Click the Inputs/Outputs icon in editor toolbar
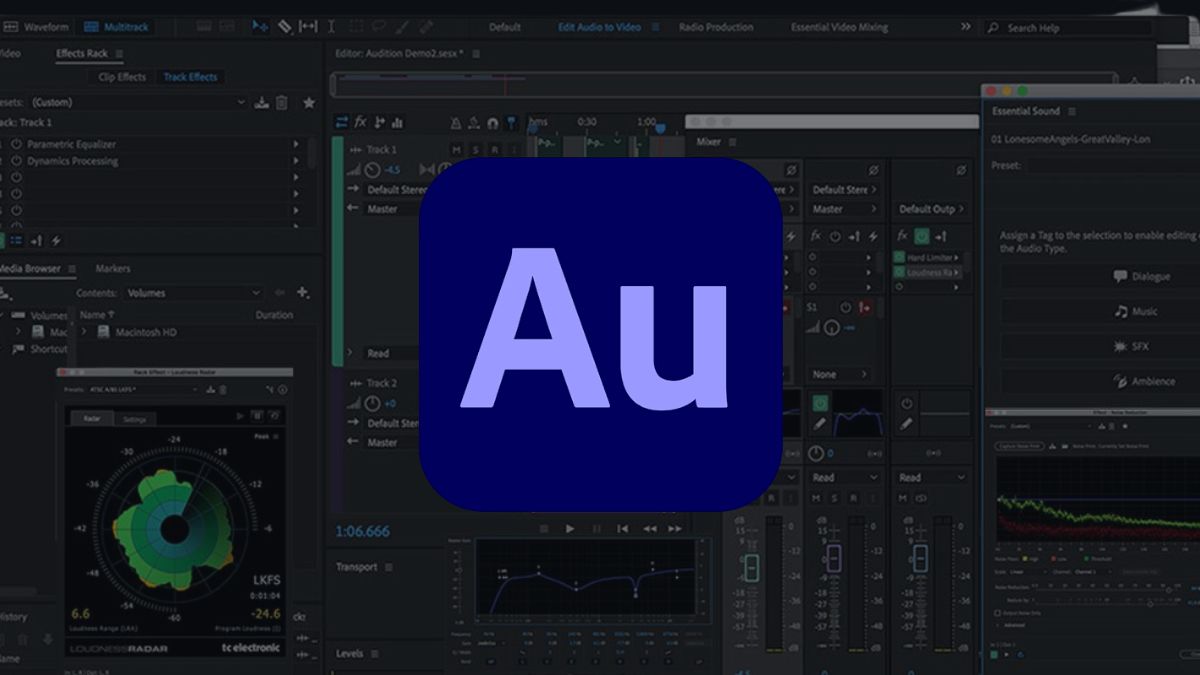The width and height of the screenshot is (1200, 675). 342,122
